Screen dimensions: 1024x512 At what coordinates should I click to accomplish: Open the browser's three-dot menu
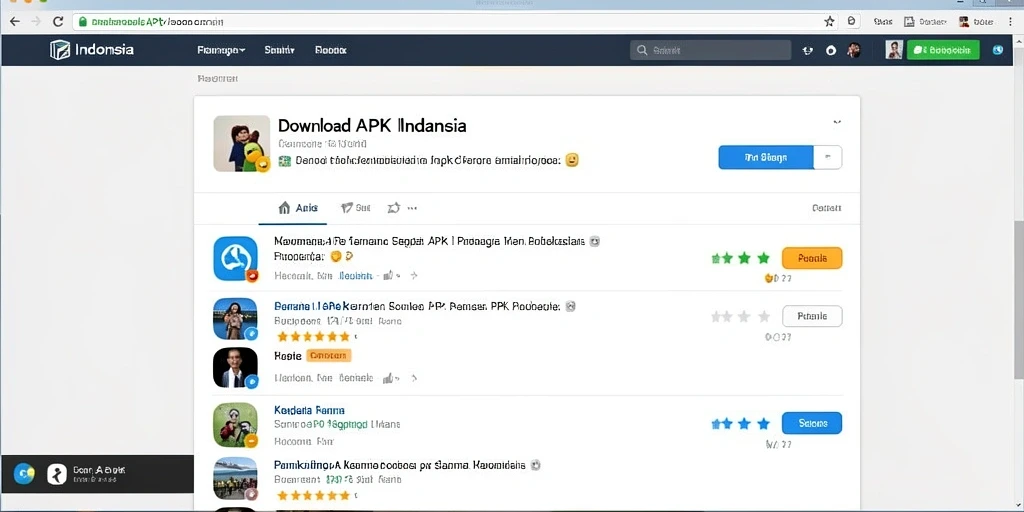(1010, 22)
